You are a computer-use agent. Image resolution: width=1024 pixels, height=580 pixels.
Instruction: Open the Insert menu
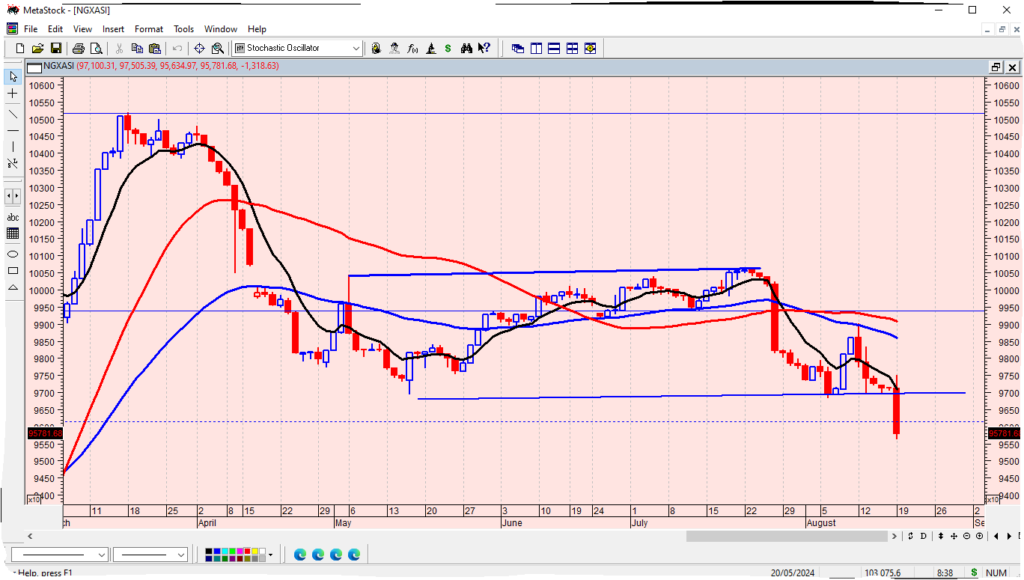click(x=113, y=29)
